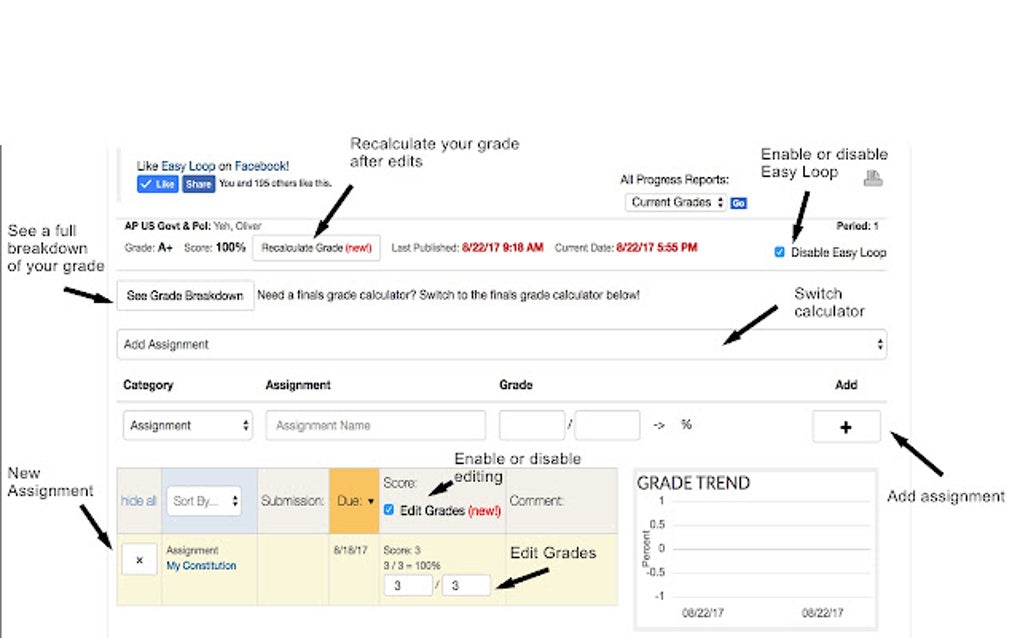This screenshot has height=638, width=1020.
Task: Click the × icon to remove My Constitution assignment
Action: [138, 560]
